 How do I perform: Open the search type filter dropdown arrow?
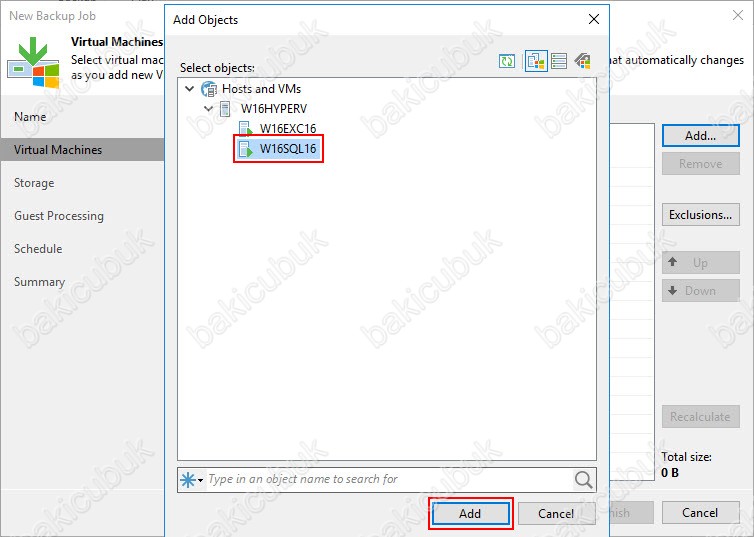[x=201, y=480]
